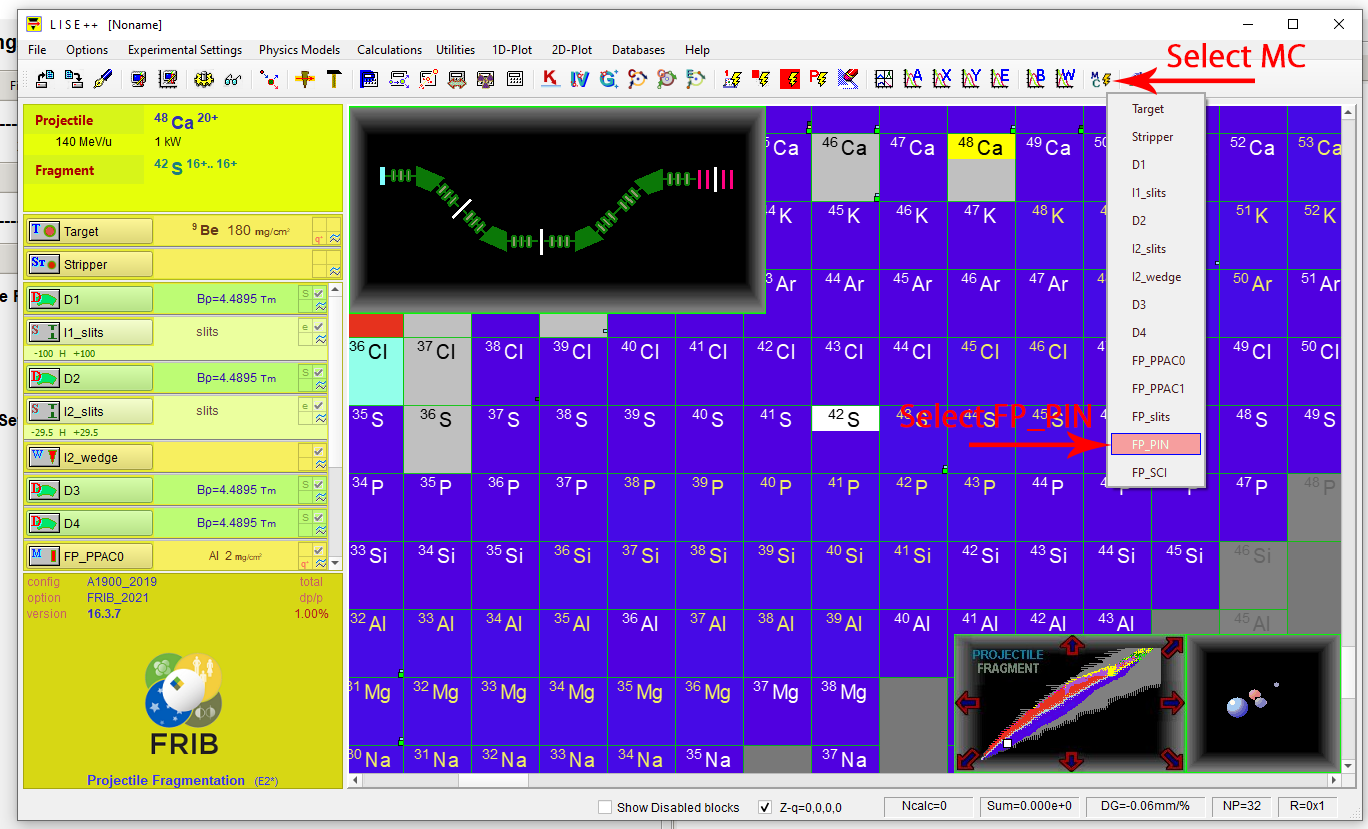
Task: Choose I2_wedge in the MC dropdown list
Action: pyautogui.click(x=1155, y=277)
